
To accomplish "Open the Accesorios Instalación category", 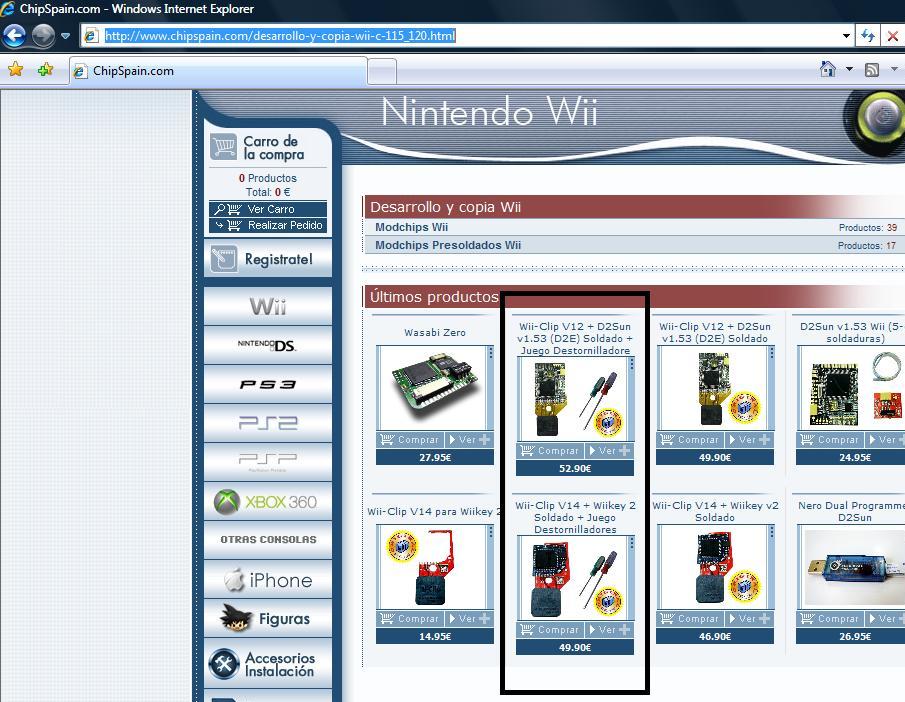I will (268, 664).
